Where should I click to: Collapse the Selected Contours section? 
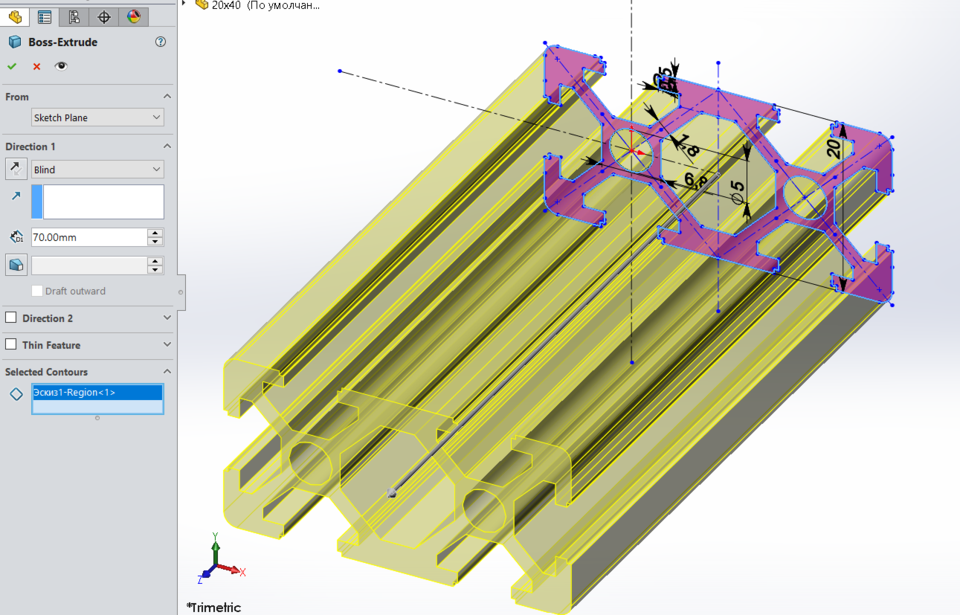point(168,371)
